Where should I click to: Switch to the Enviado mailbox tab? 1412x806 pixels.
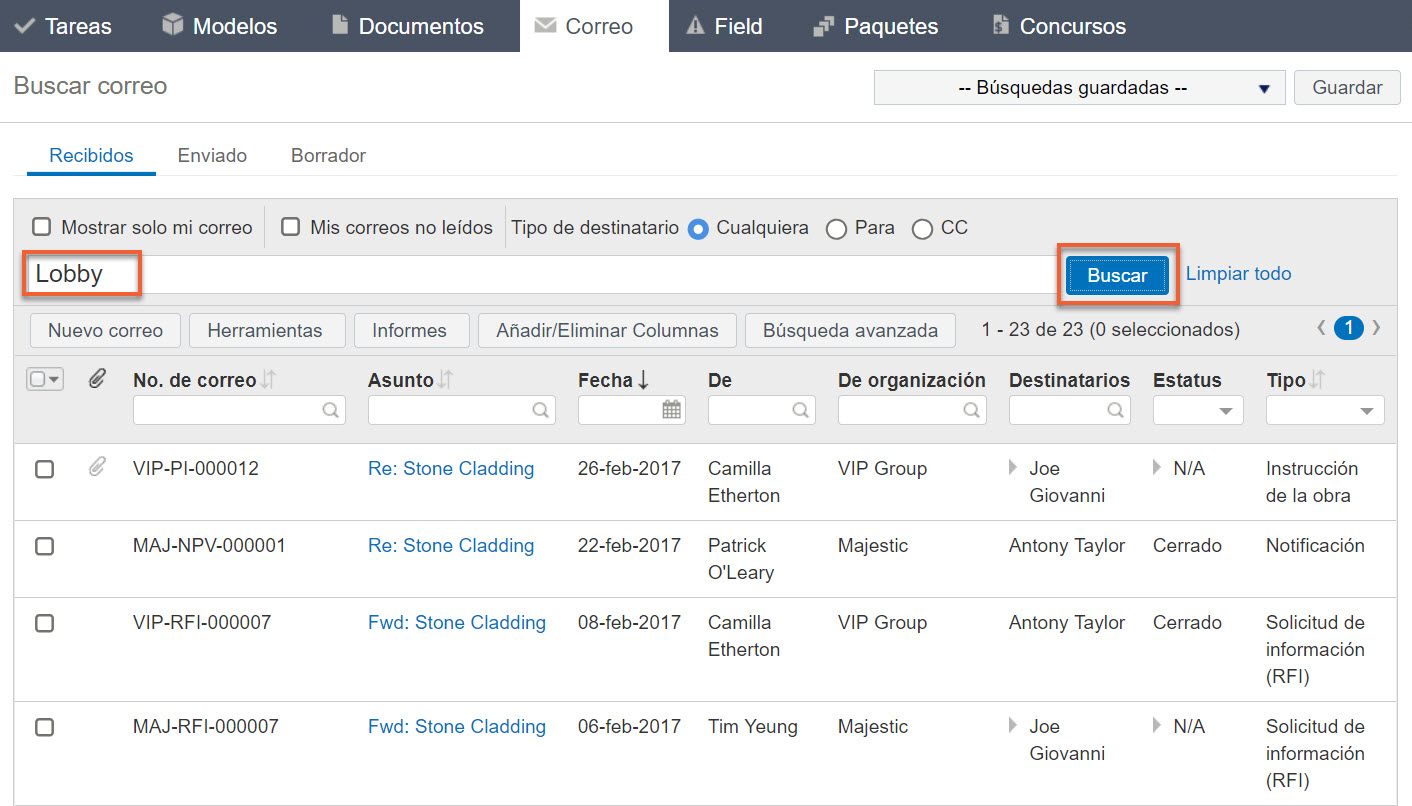point(212,156)
